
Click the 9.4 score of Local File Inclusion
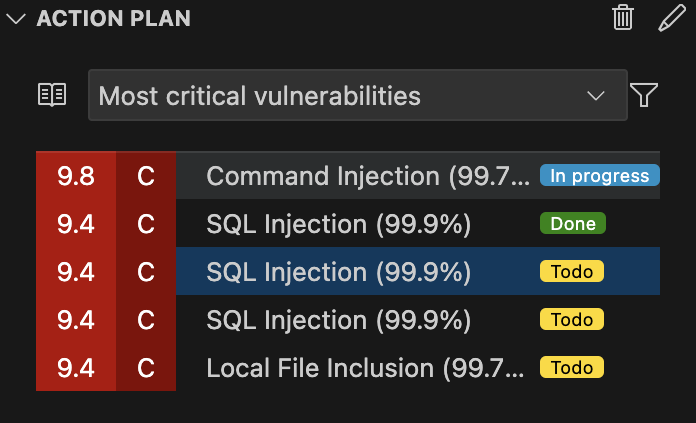76,368
